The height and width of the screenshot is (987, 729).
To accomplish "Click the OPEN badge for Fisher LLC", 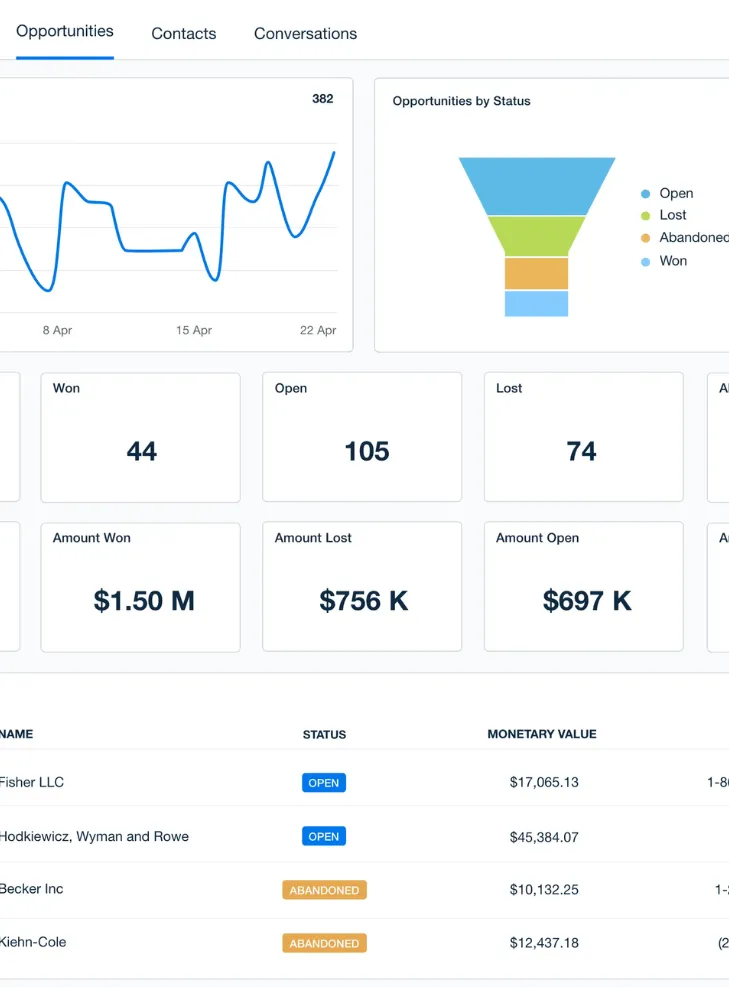I will tap(324, 782).
